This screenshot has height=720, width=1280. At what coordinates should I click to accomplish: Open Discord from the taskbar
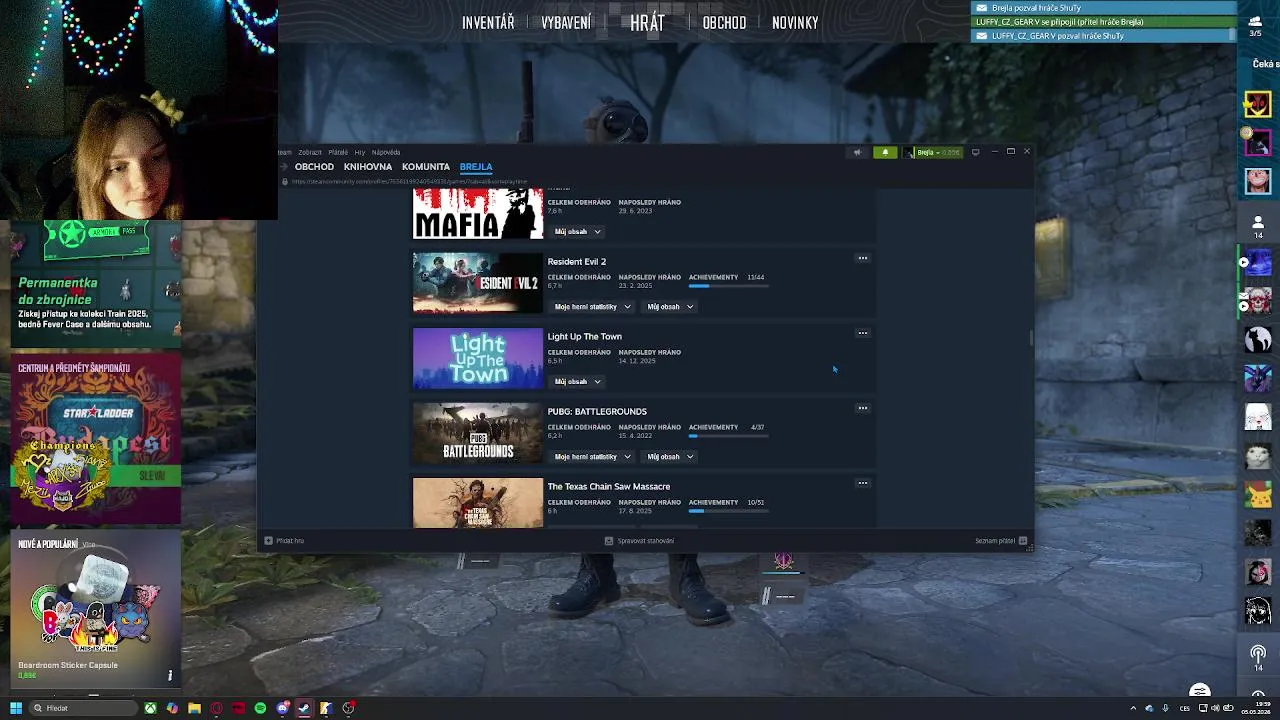point(282,708)
